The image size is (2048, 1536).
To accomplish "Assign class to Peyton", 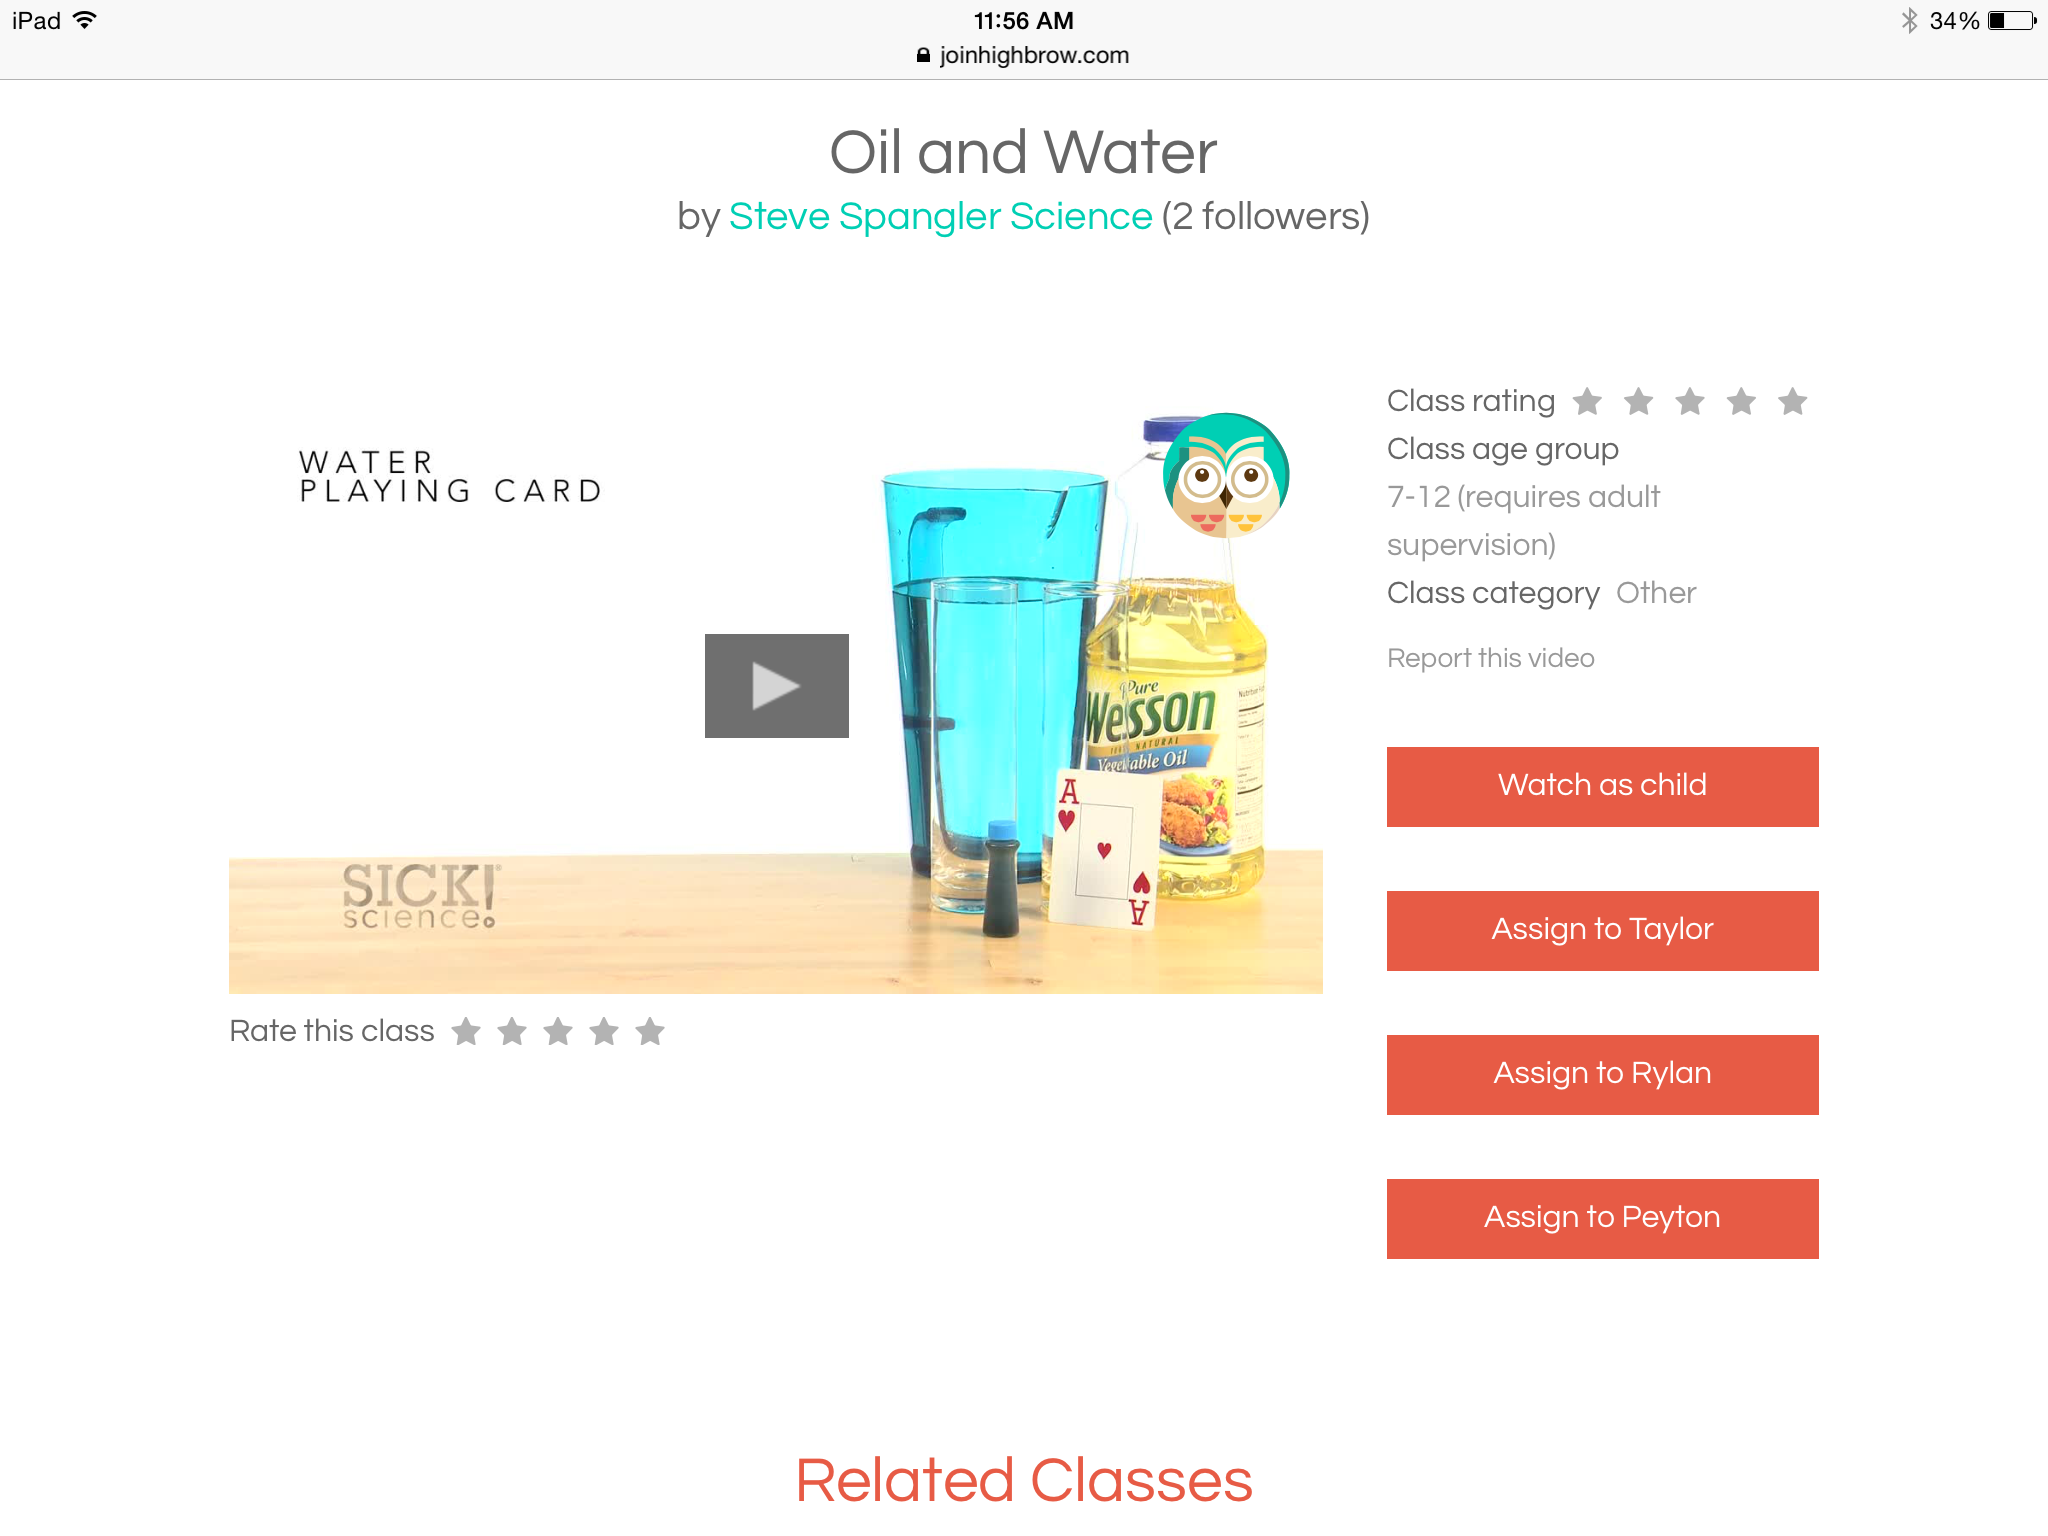I will click(1602, 1218).
